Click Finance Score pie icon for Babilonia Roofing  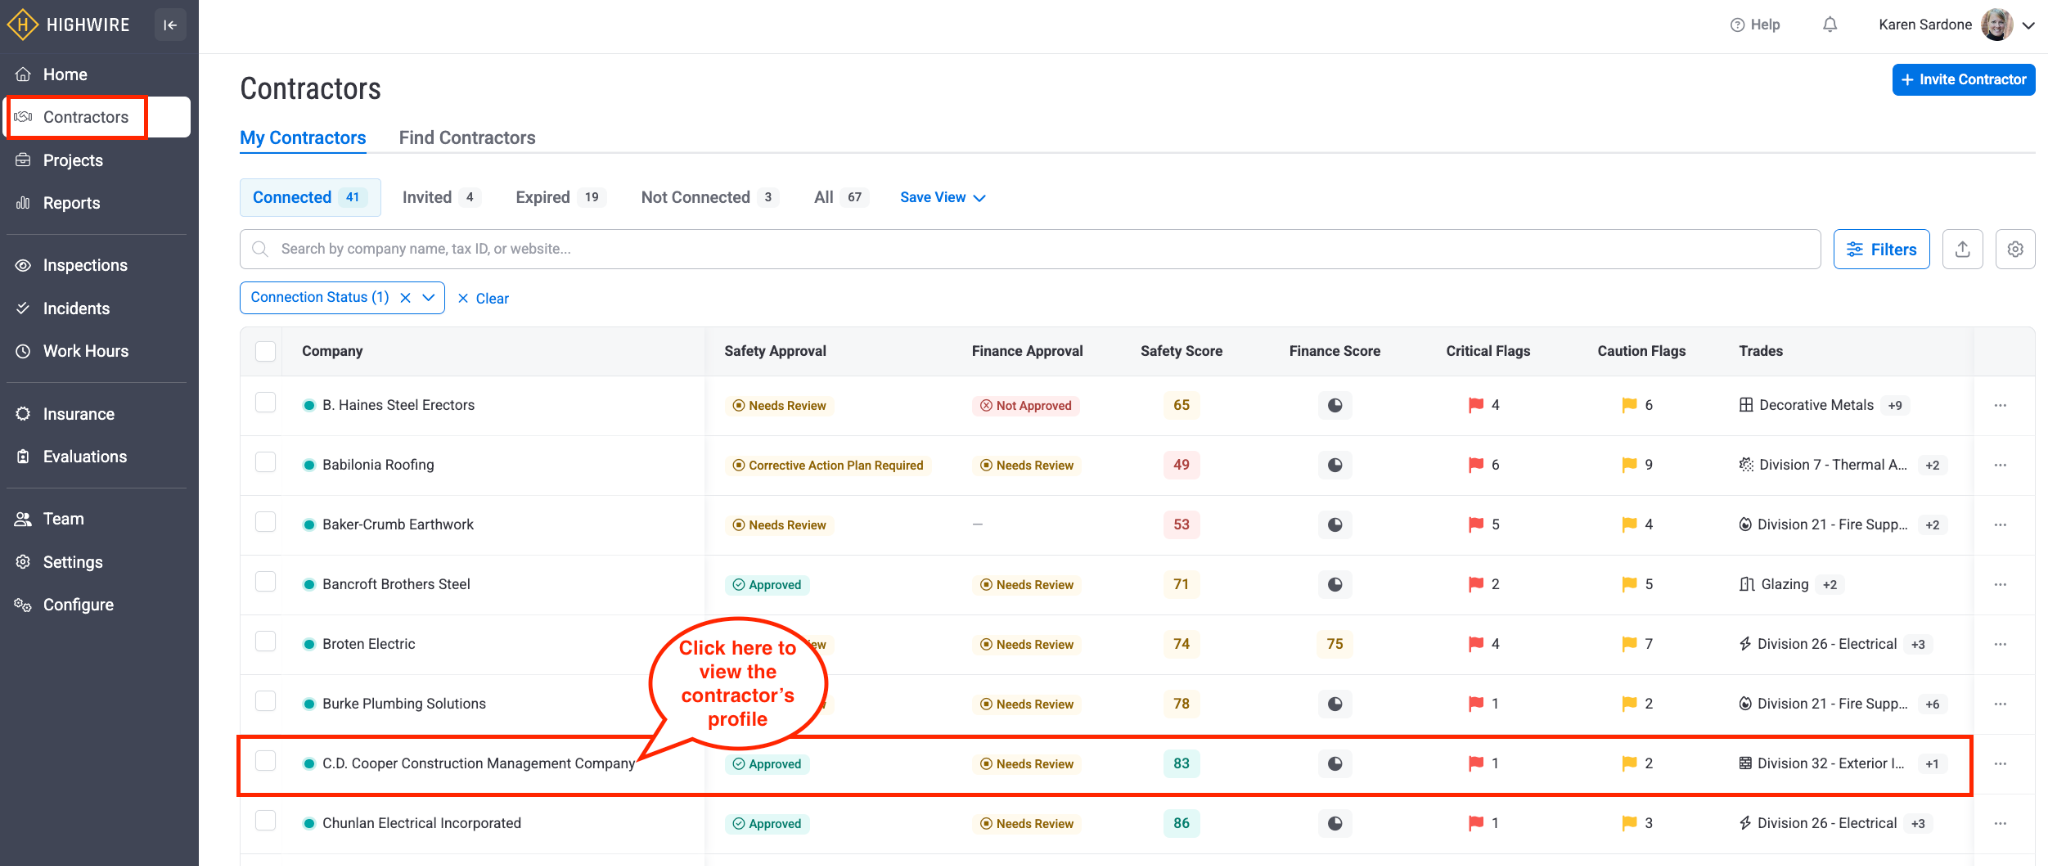pyautogui.click(x=1334, y=465)
